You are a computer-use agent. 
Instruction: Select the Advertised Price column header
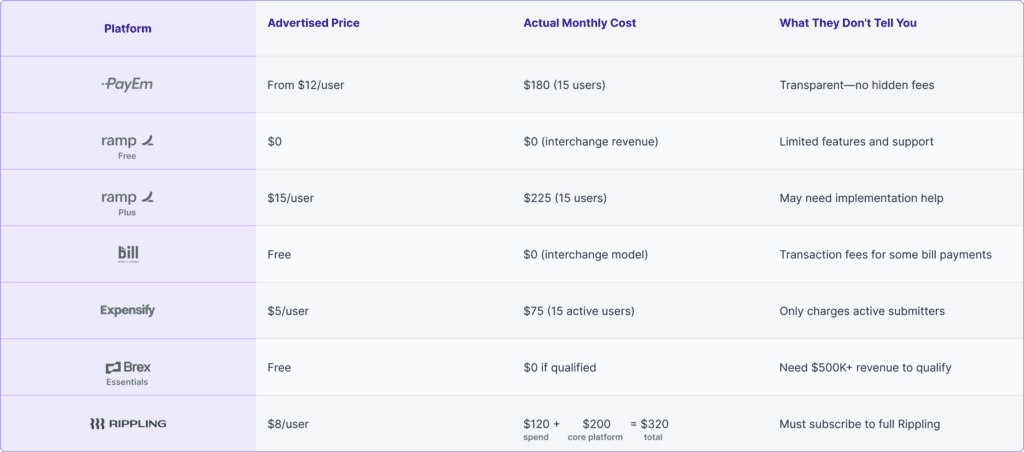coord(312,23)
